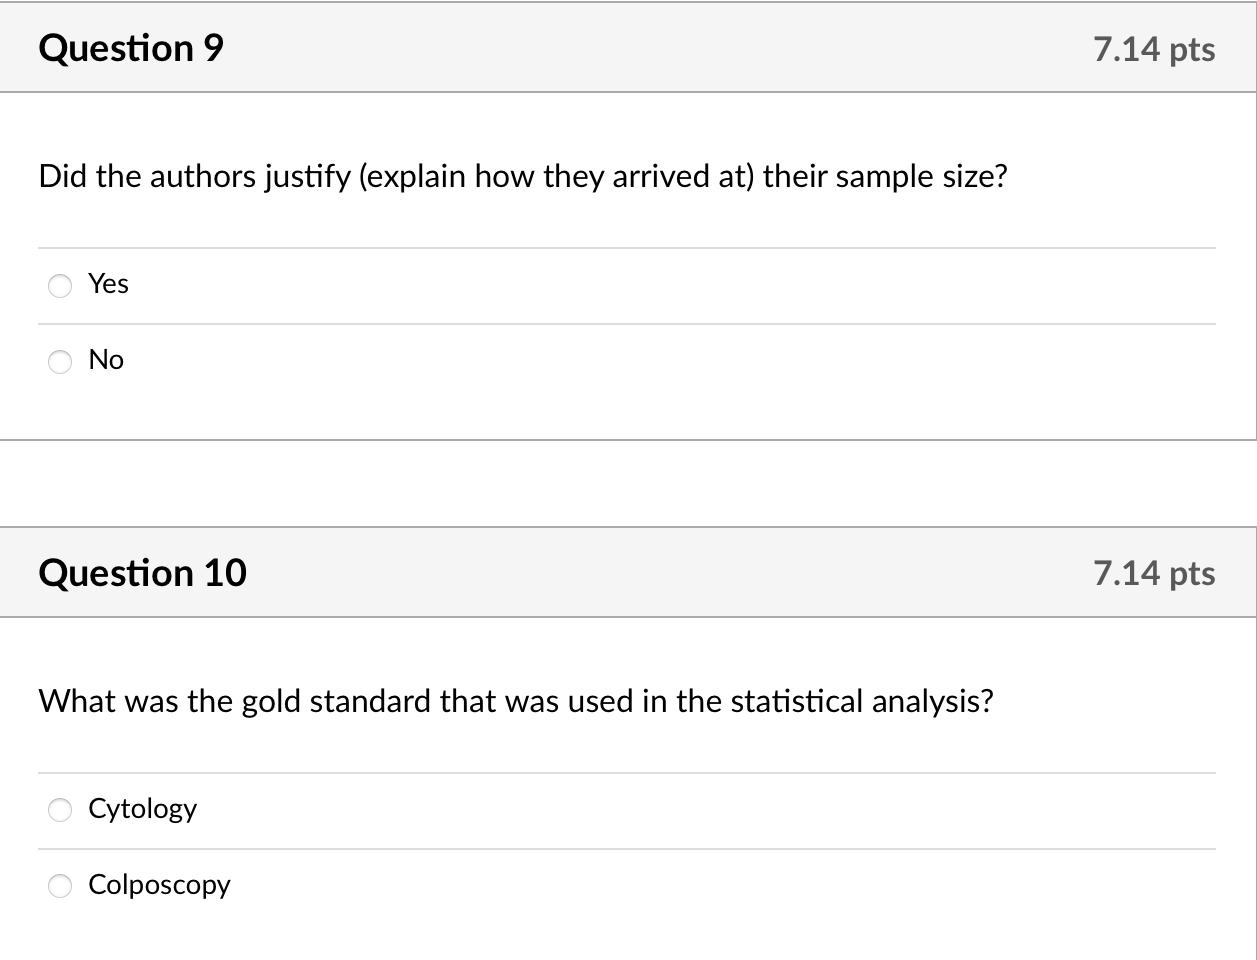The width and height of the screenshot is (1257, 960).
Task: Click the 7.14 pts label for Question 9
Action: 1154,49
